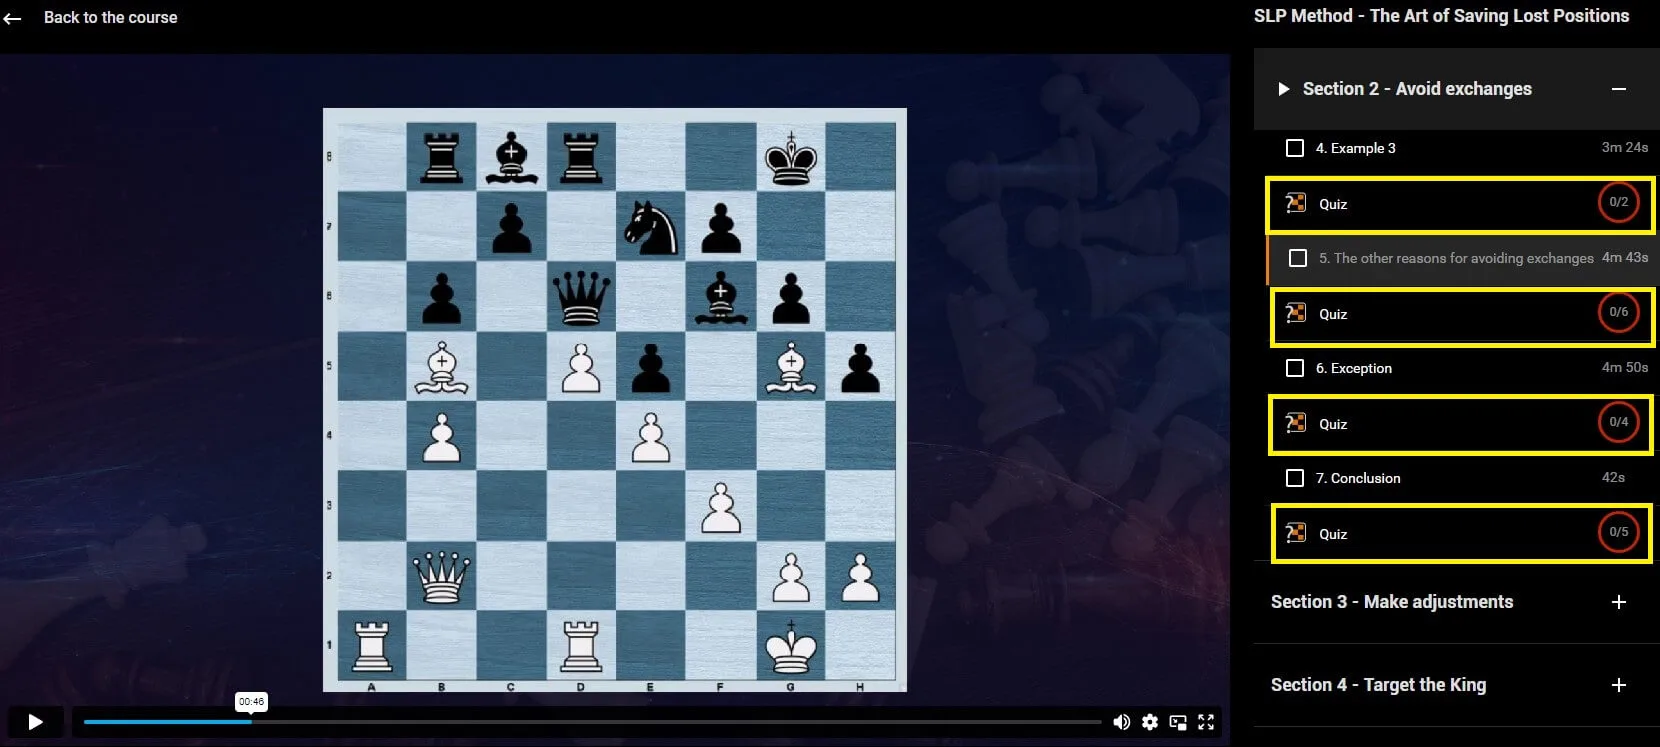Viewport: 1660px width, 747px height.
Task: Select lesson '5. The other reasons for avoiding exchanges'
Action: click(x=1455, y=258)
